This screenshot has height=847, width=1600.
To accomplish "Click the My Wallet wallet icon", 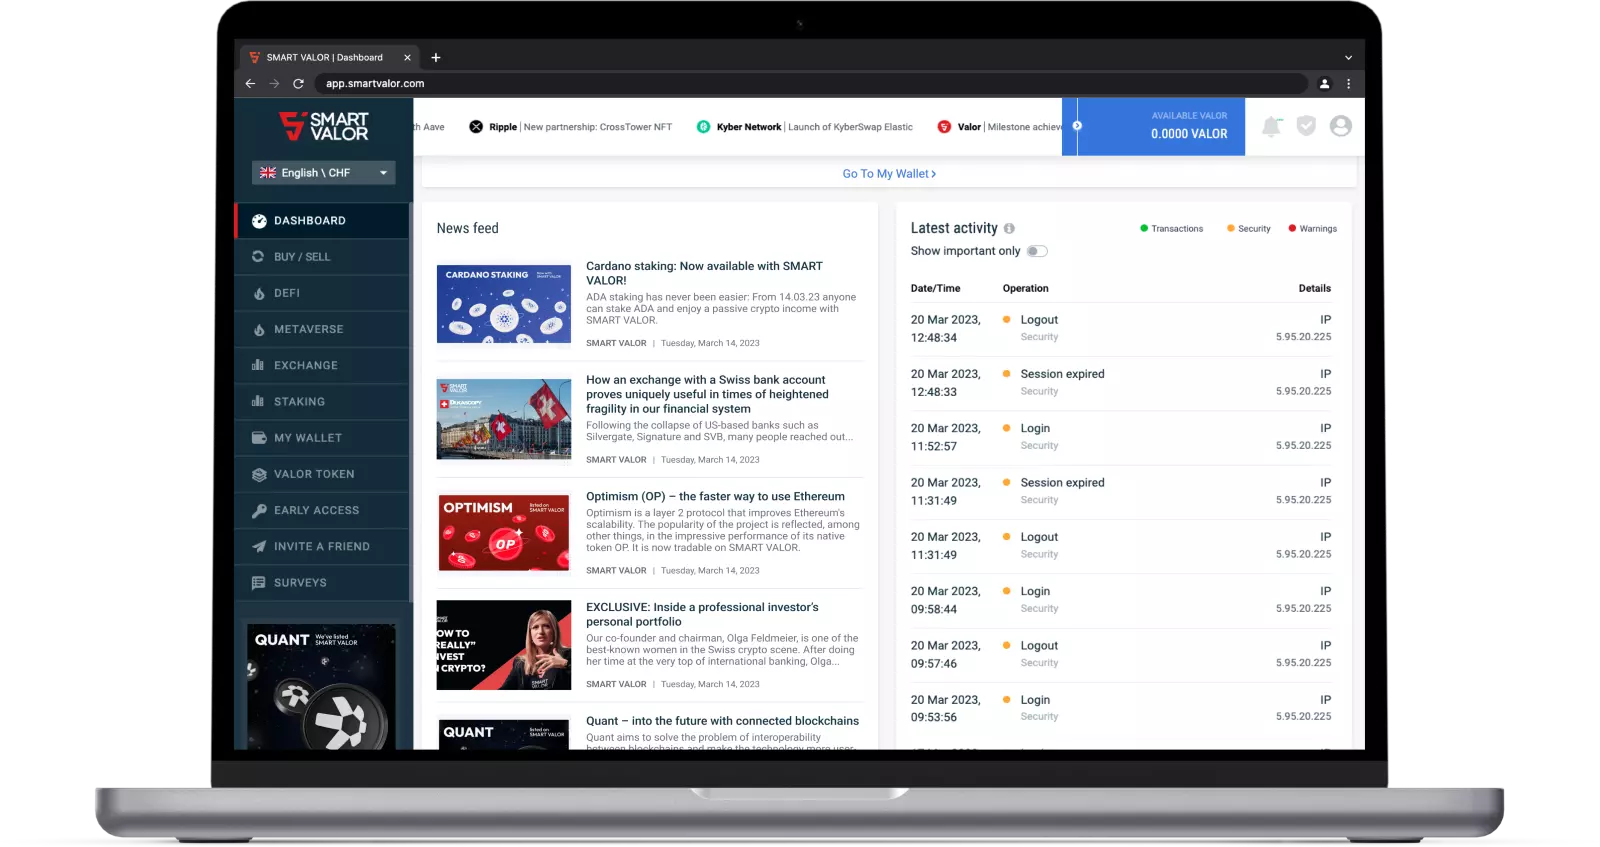I will [259, 438].
